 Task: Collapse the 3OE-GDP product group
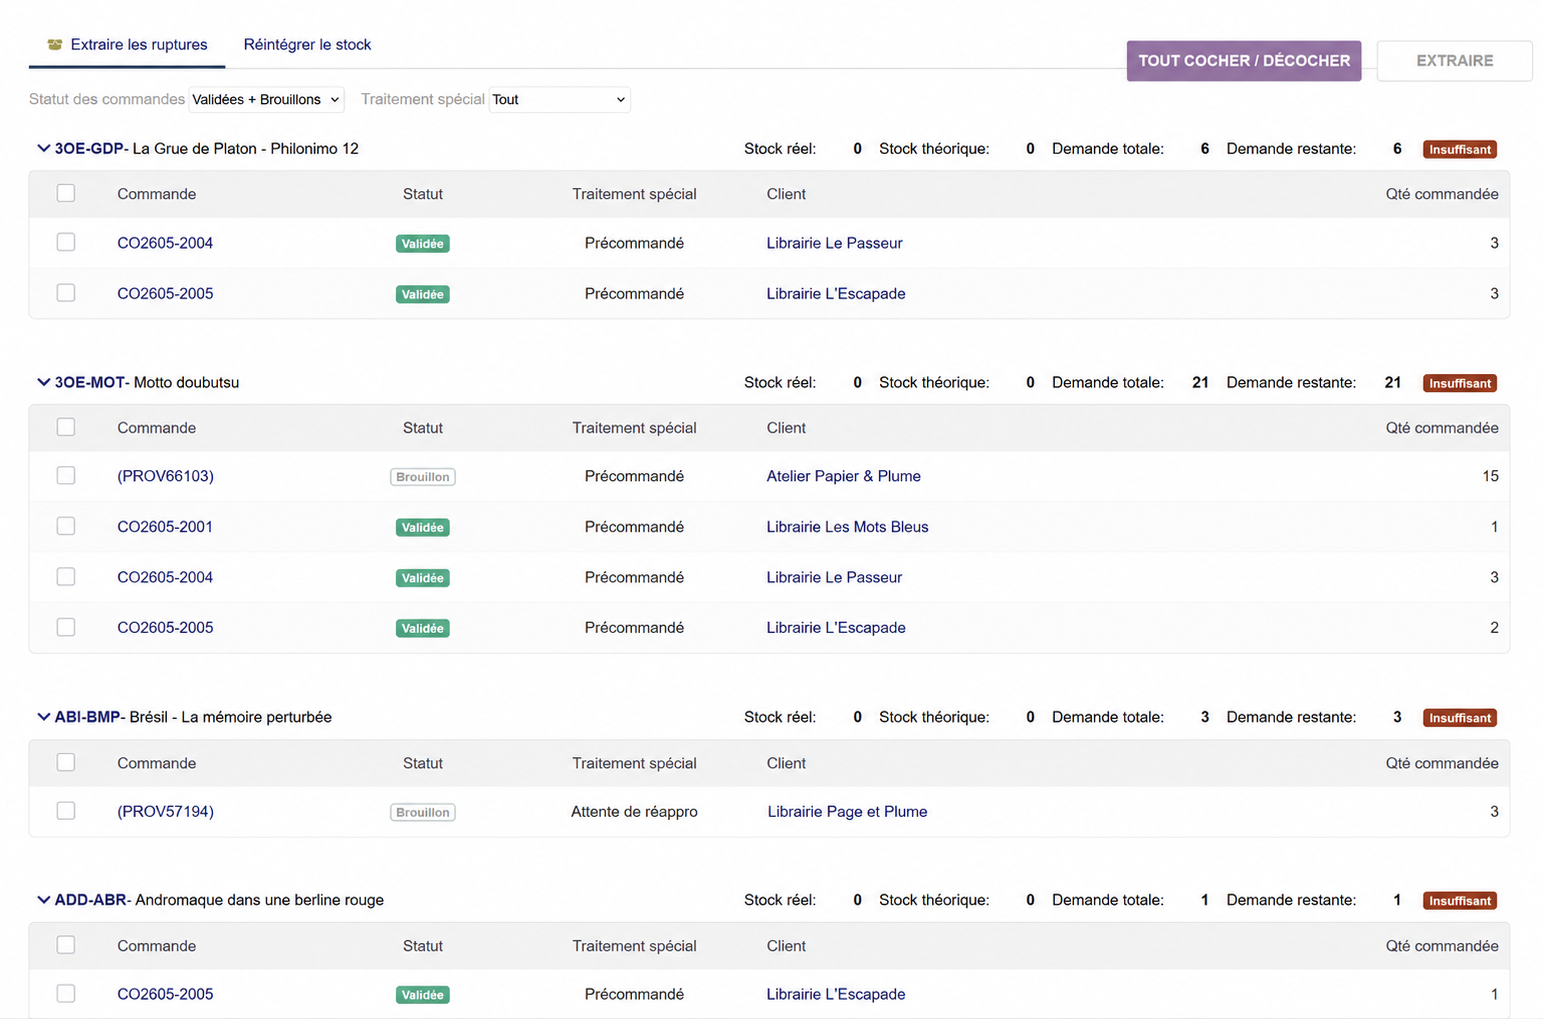(x=43, y=149)
